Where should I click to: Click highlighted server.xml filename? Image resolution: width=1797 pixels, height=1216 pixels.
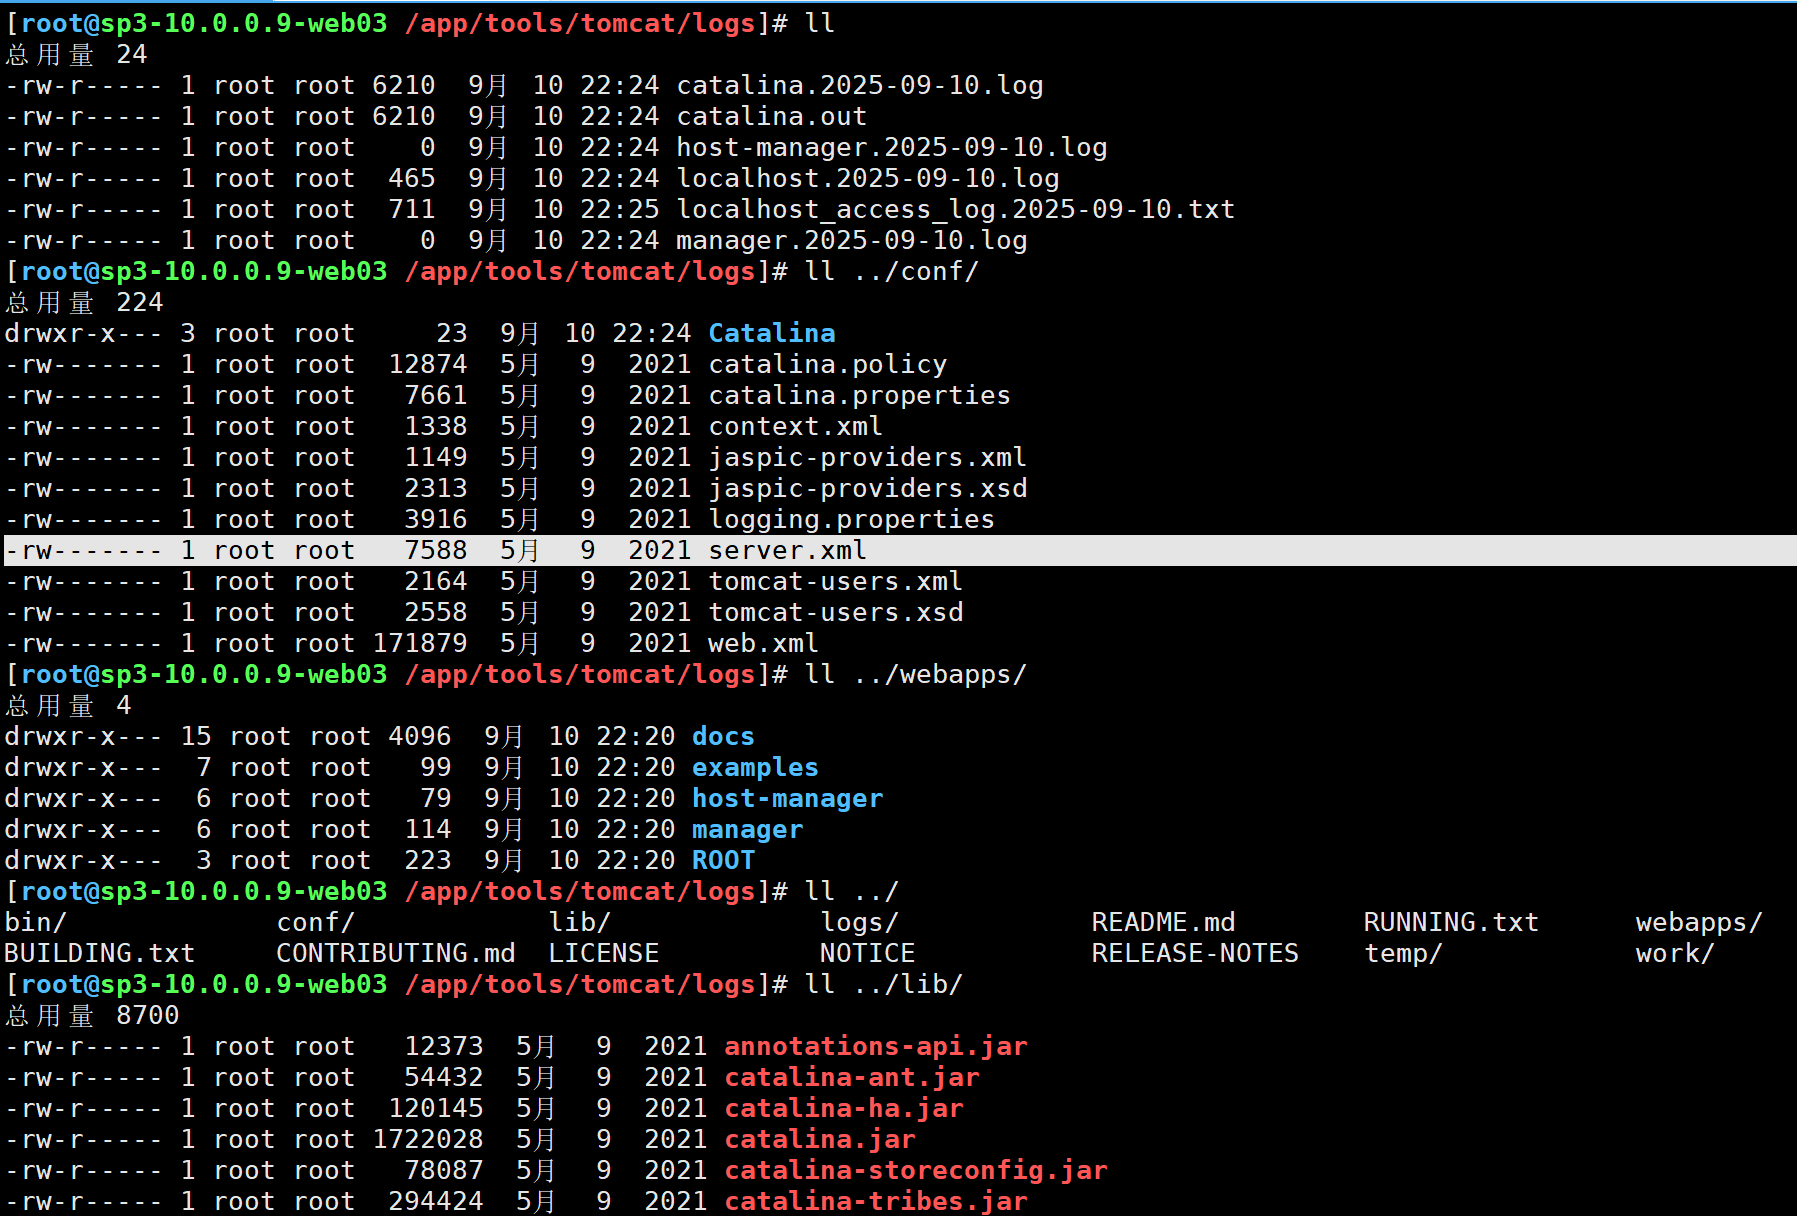tap(788, 550)
